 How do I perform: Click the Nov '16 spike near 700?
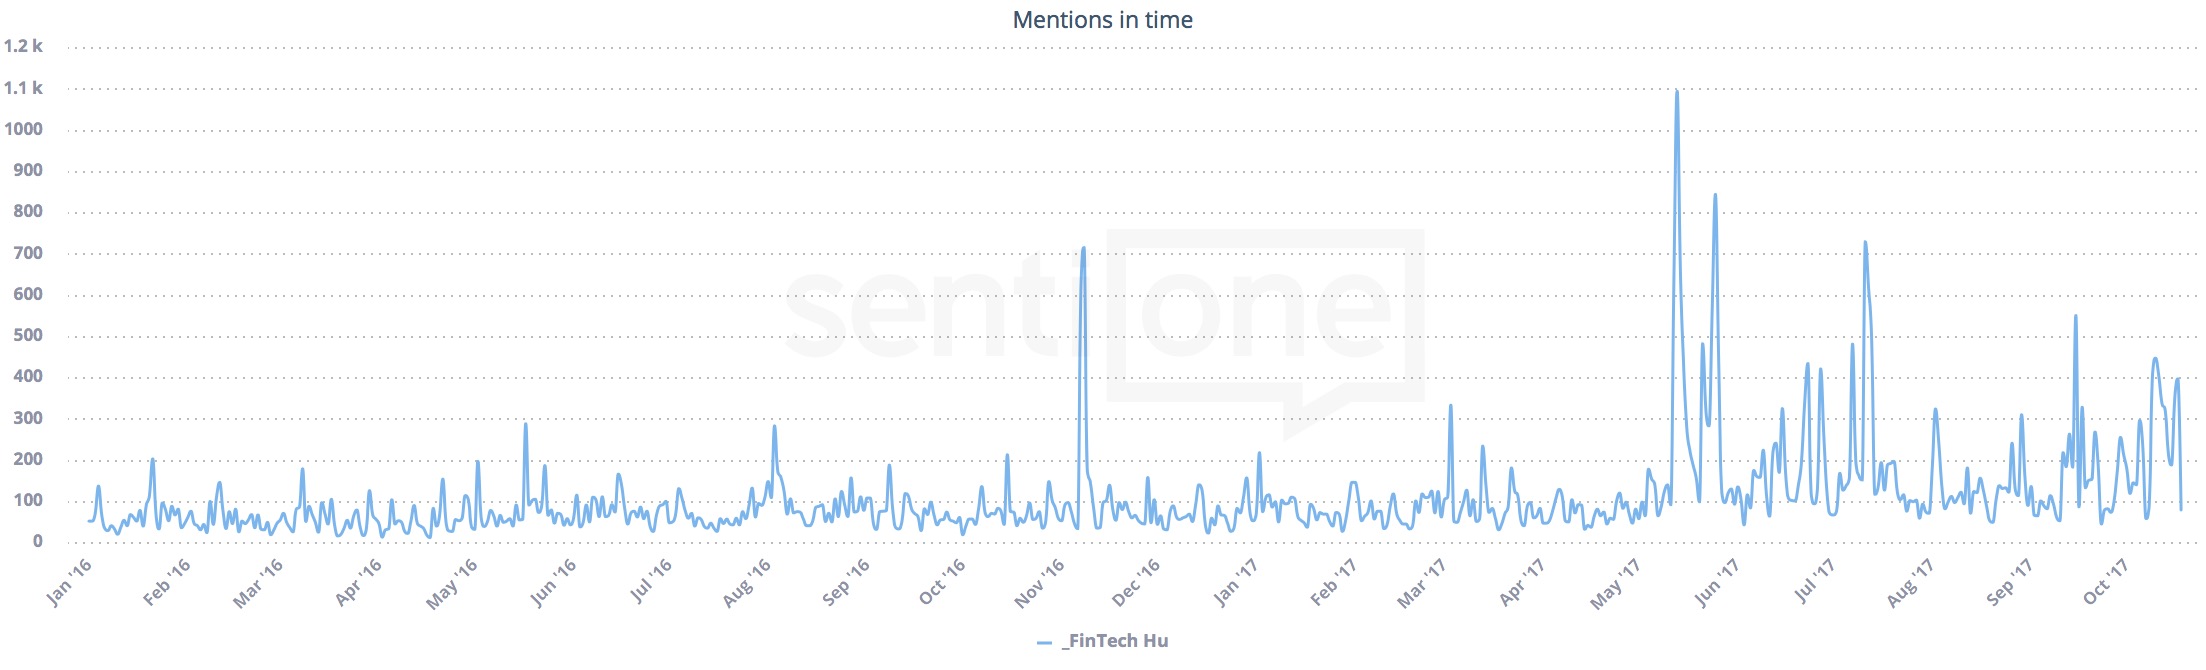(x=1083, y=249)
